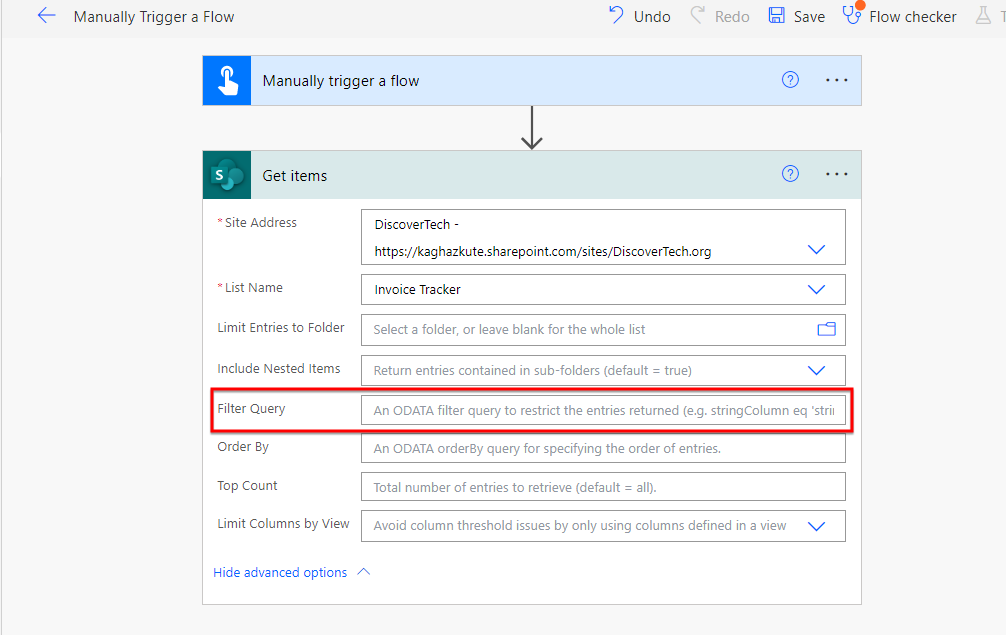
Task: Click the Filter Query input field
Action: pos(603,410)
